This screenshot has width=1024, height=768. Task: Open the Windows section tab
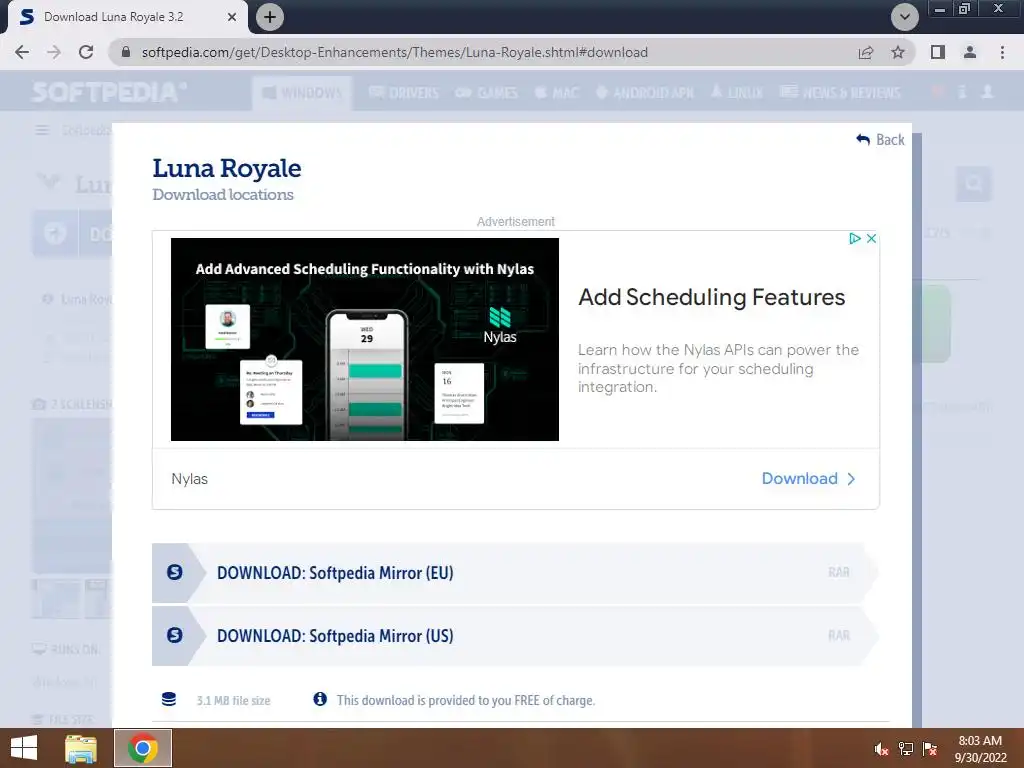(302, 93)
